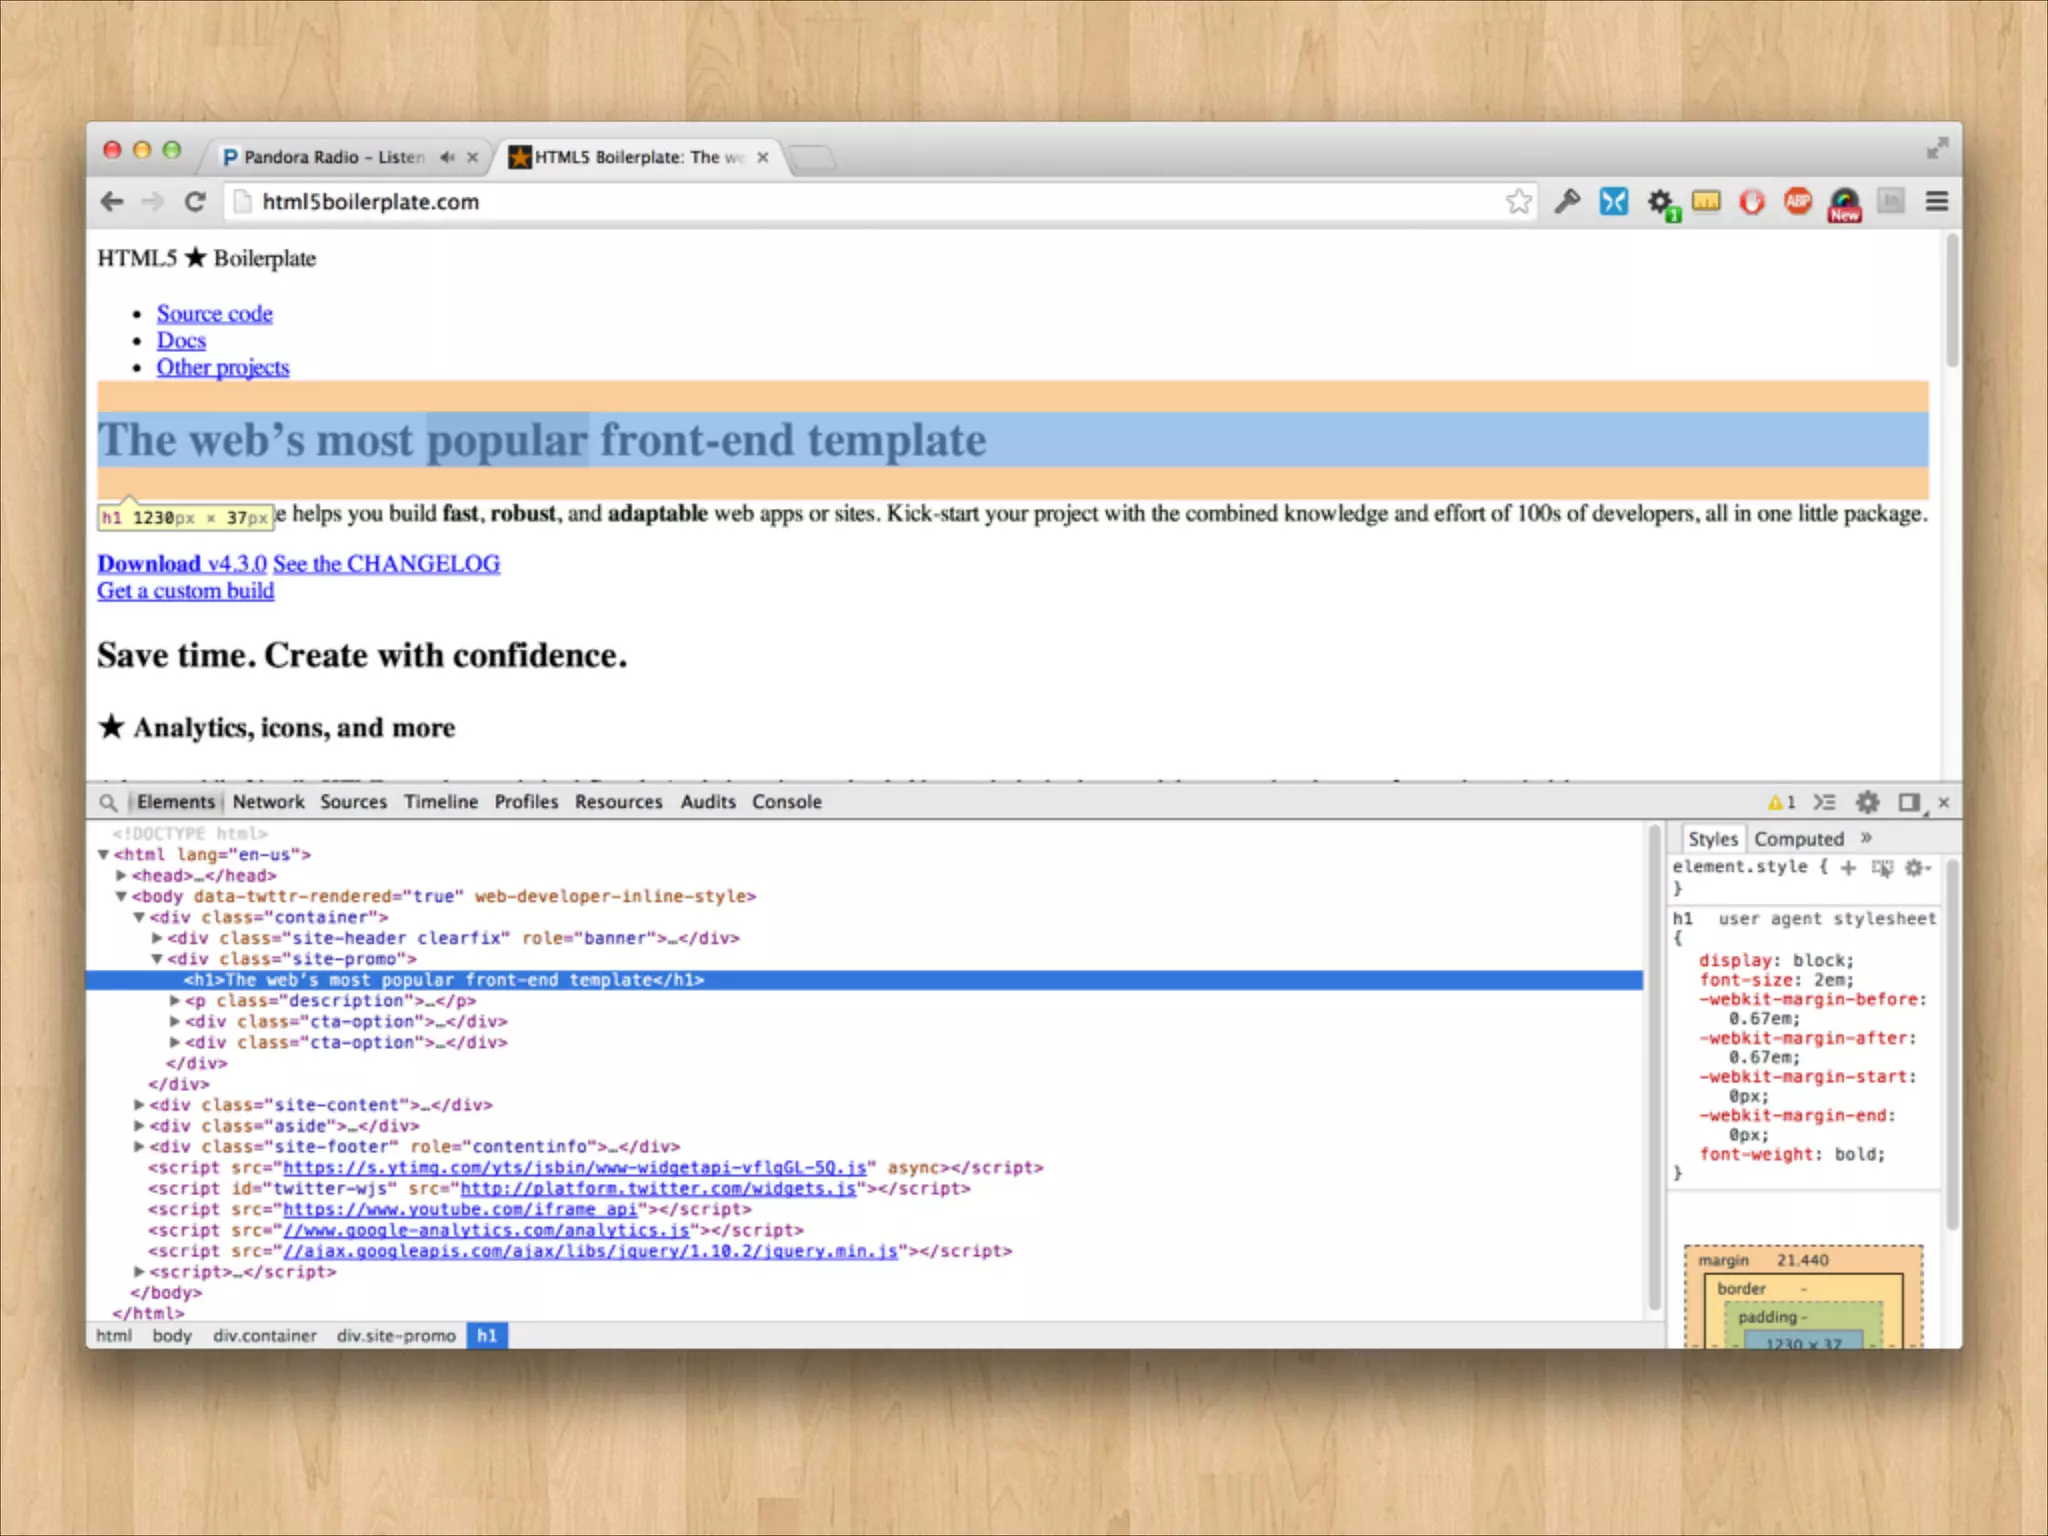This screenshot has height=1536, width=2048.
Task: Click the DevTools inspect element magnifier icon
Action: (x=108, y=802)
